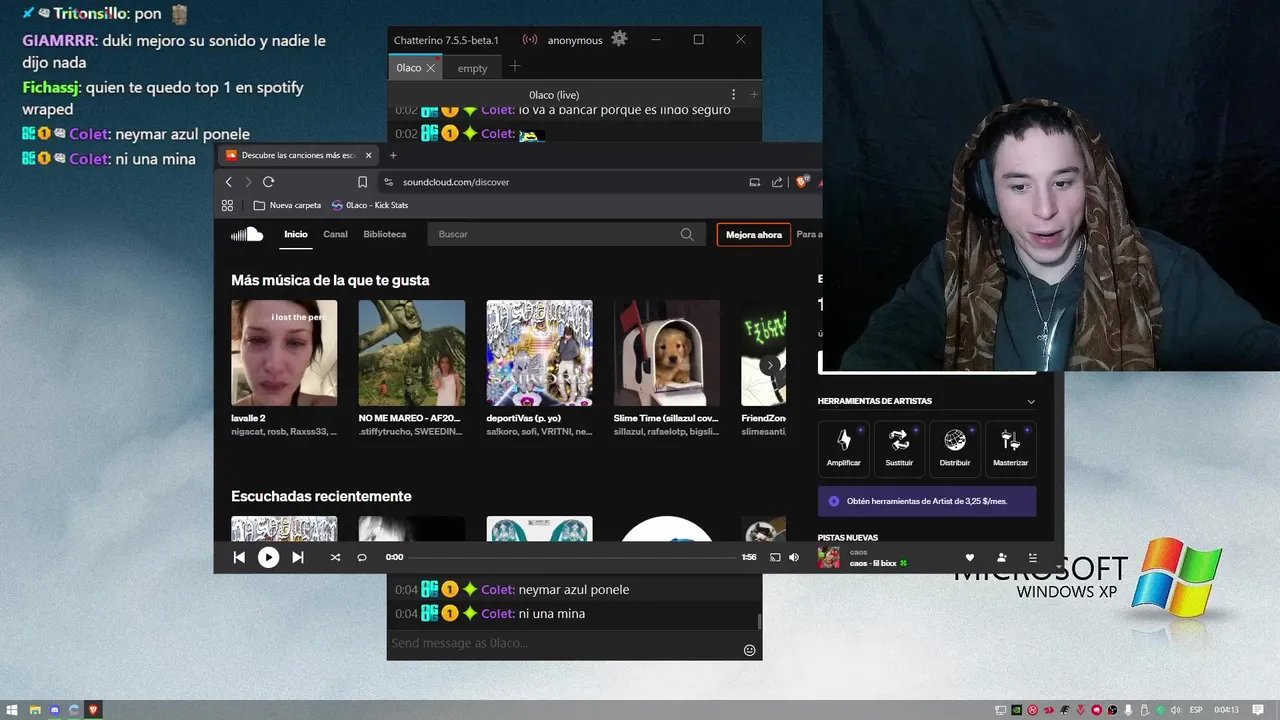The height and width of the screenshot is (720, 1280).
Task: Click the lavalle 2 title link
Action: click(248, 418)
